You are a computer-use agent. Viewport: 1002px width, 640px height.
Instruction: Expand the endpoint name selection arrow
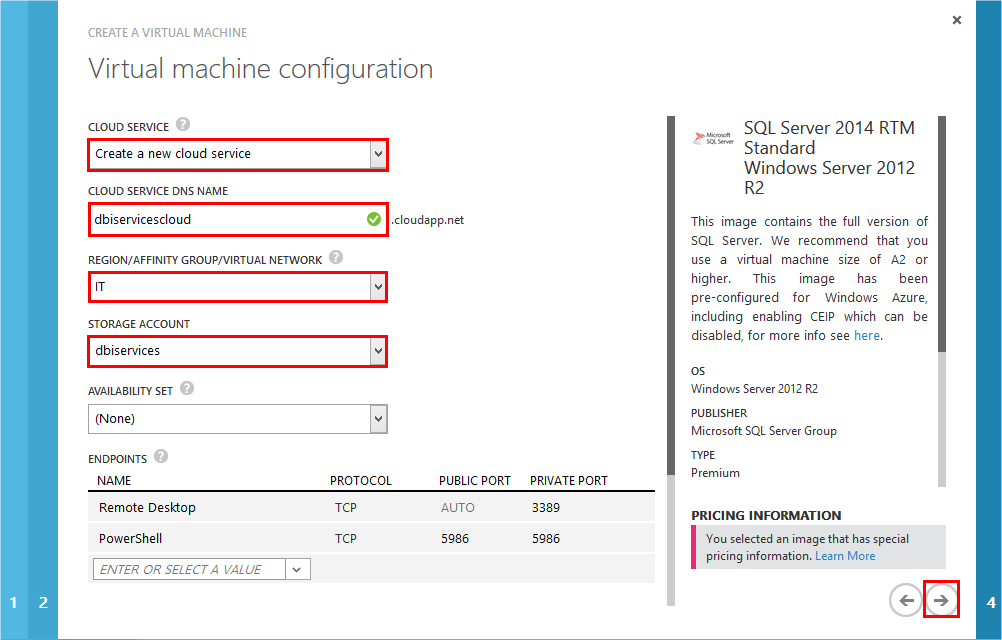pos(297,569)
